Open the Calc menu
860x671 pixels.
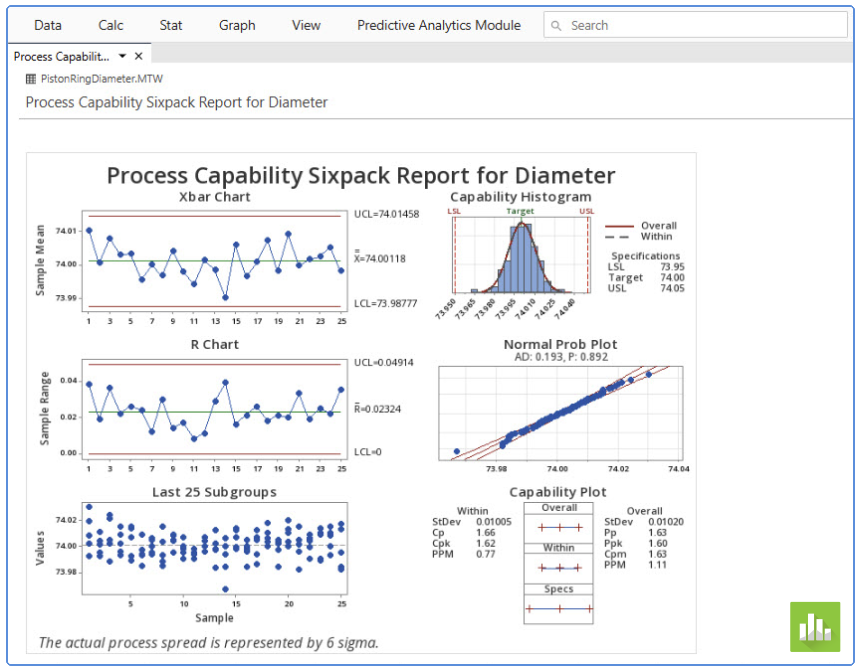coord(111,25)
